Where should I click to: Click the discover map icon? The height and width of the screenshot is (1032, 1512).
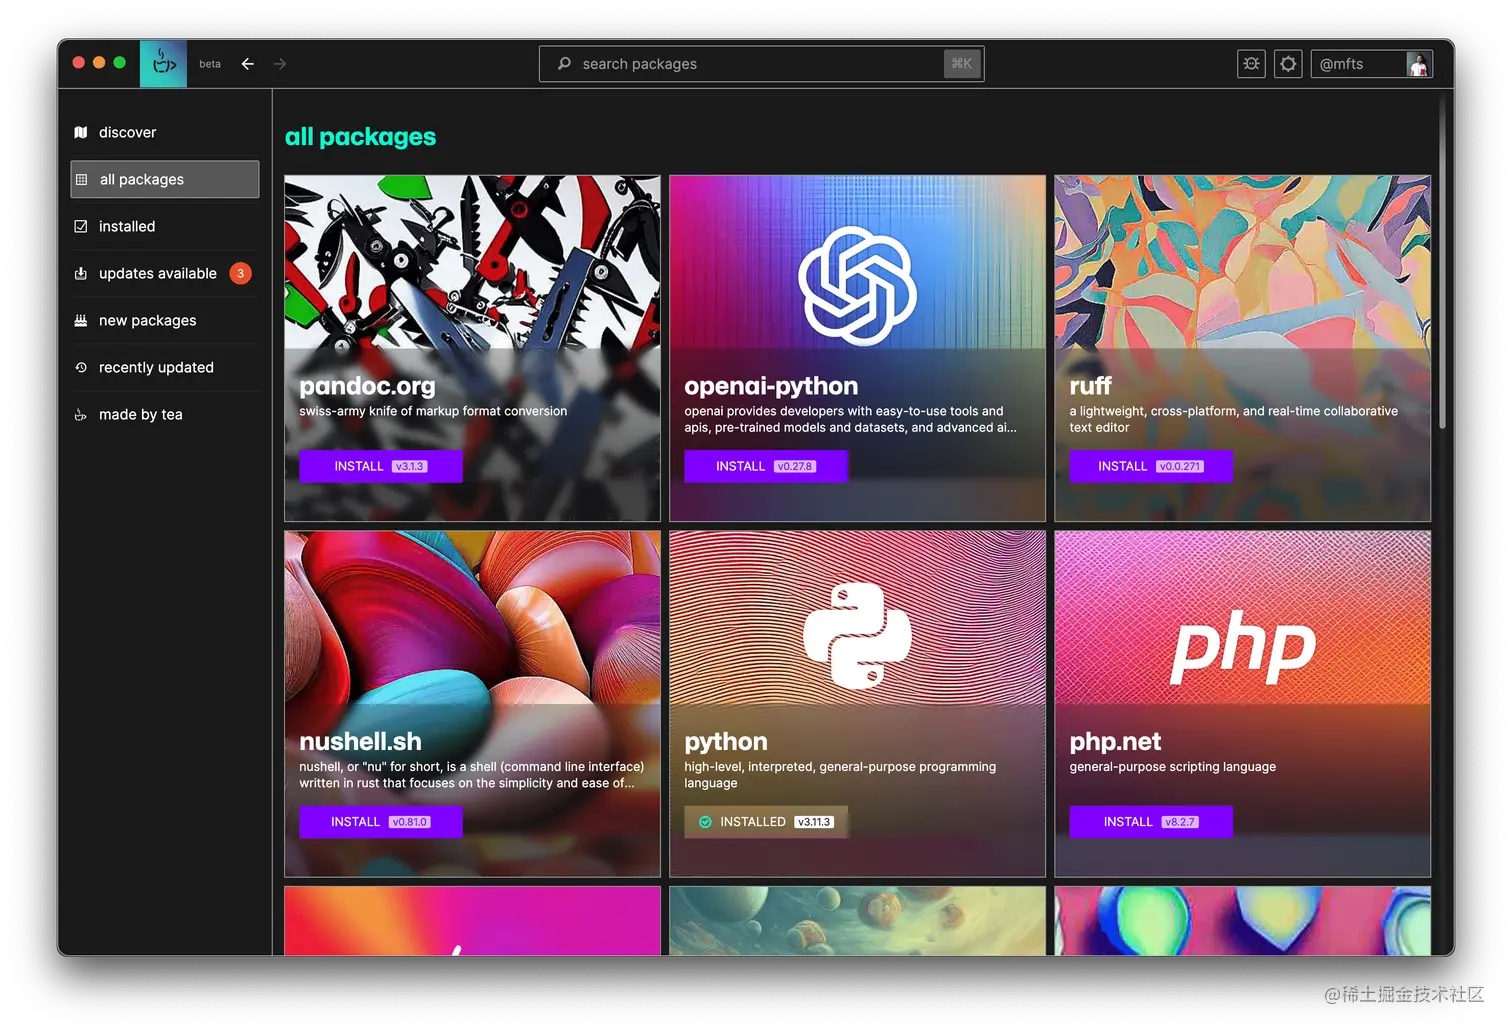[81, 132]
